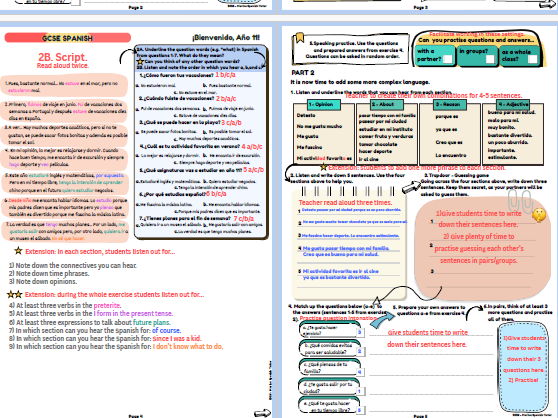Select the '3 - Reason' column label

[450, 105]
